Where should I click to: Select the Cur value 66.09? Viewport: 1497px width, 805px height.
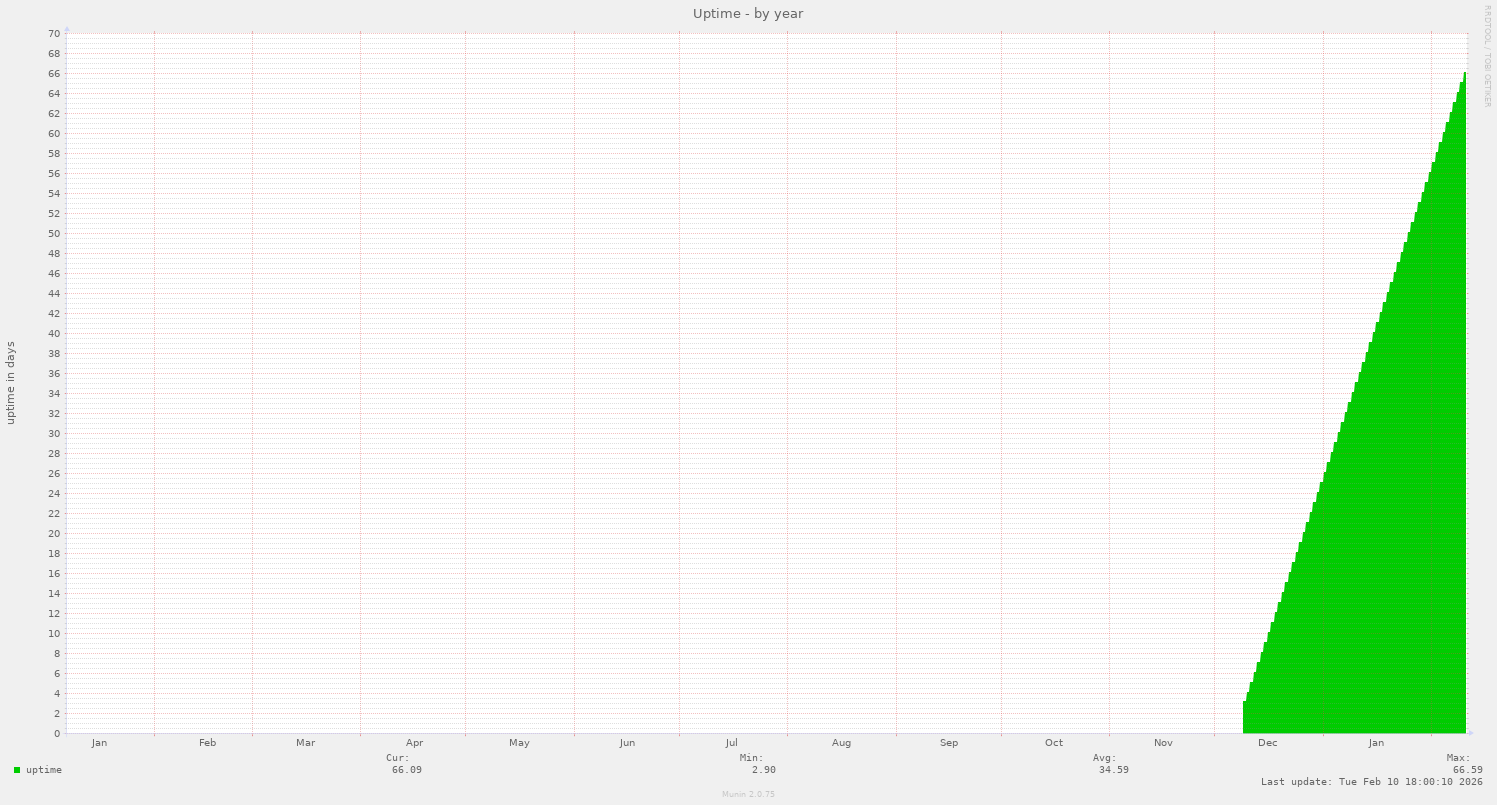tap(404, 770)
